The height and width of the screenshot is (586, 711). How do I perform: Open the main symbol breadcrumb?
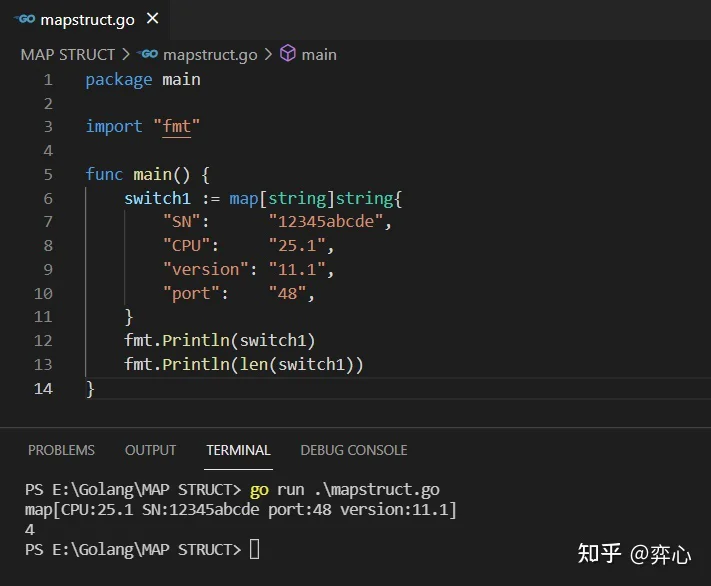pos(319,55)
